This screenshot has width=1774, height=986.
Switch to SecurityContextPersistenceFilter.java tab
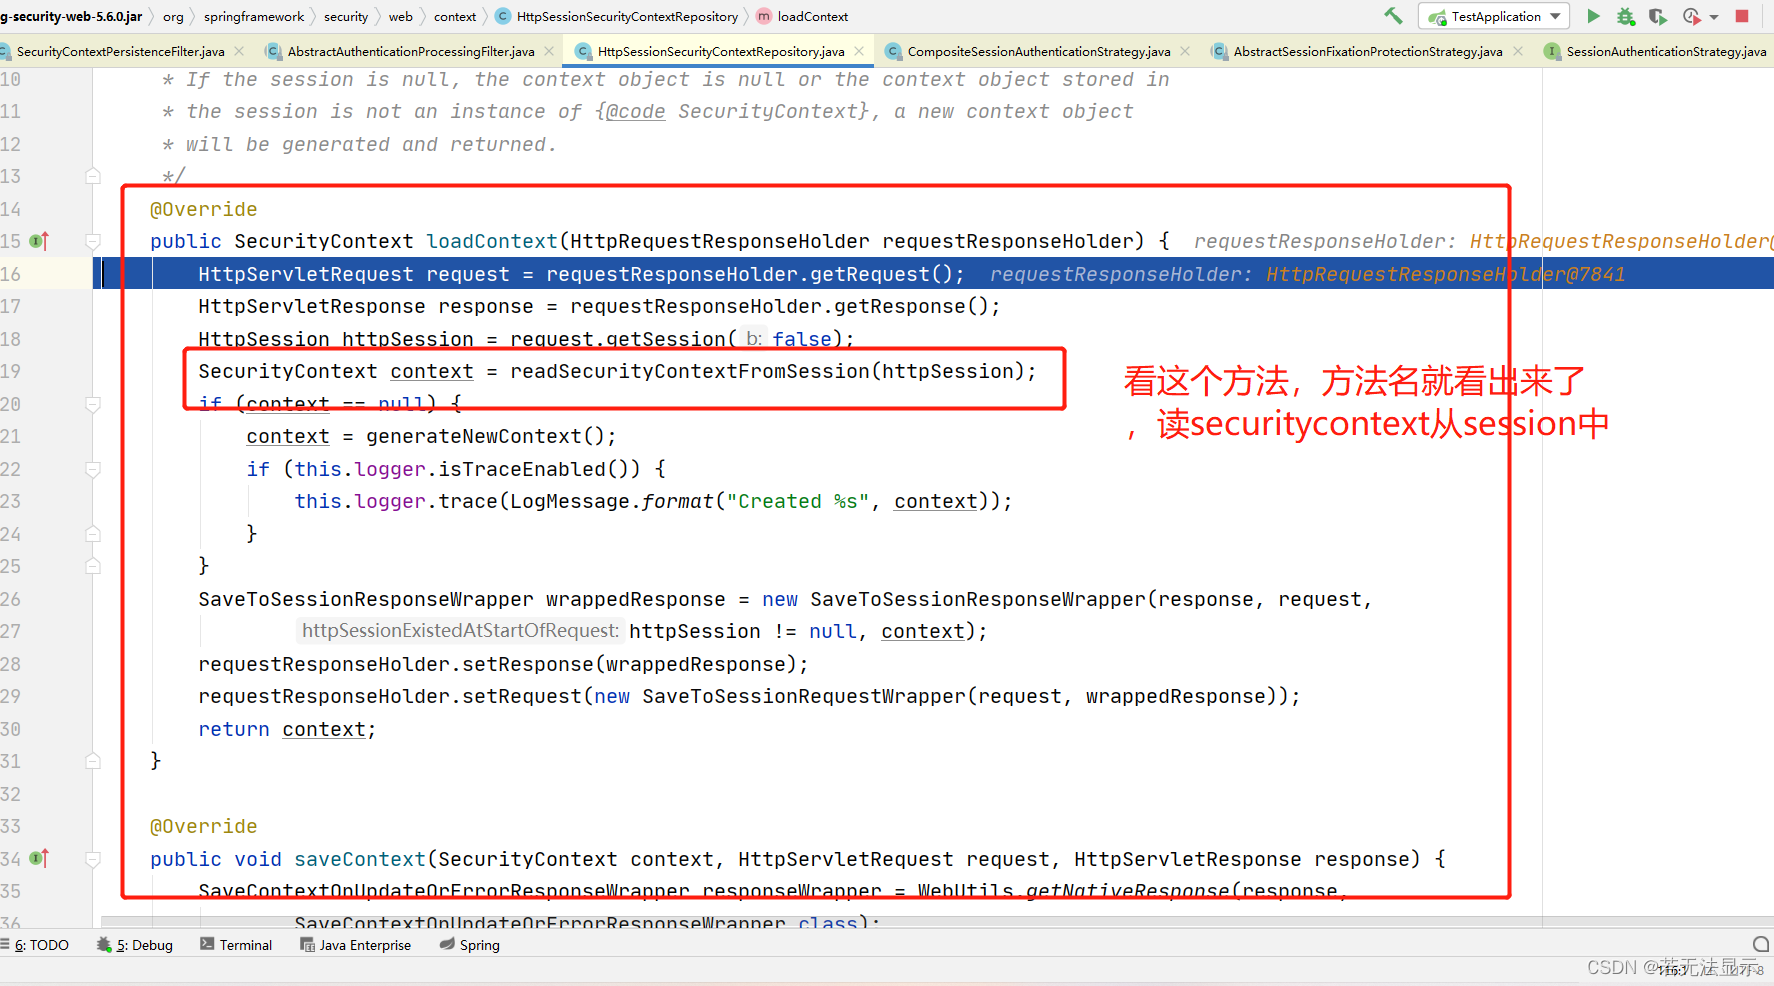(x=120, y=51)
